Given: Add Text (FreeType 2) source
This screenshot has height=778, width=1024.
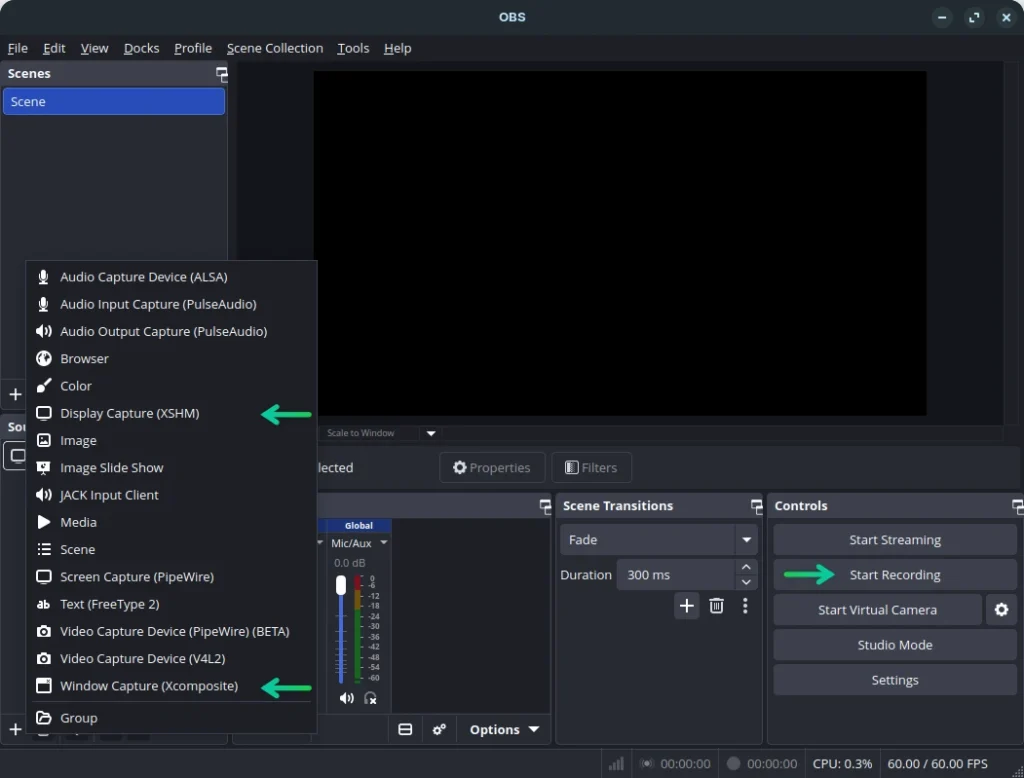Looking at the screenshot, I should pos(171,604).
